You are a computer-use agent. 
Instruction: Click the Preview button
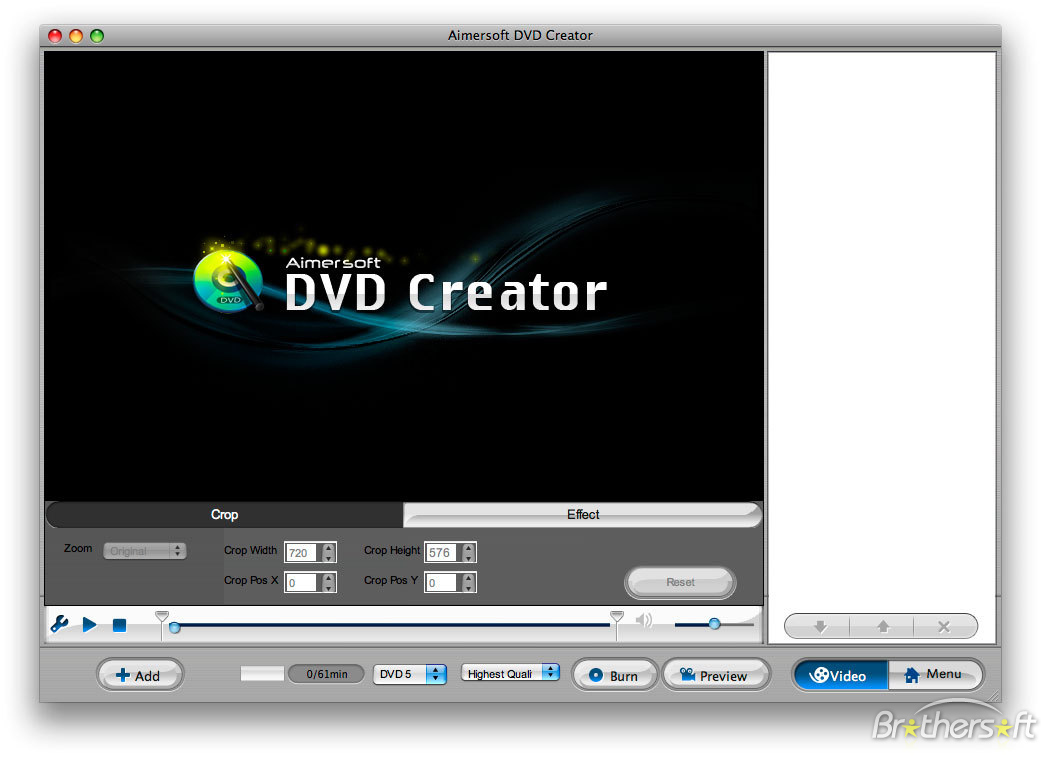pyautogui.click(x=716, y=675)
